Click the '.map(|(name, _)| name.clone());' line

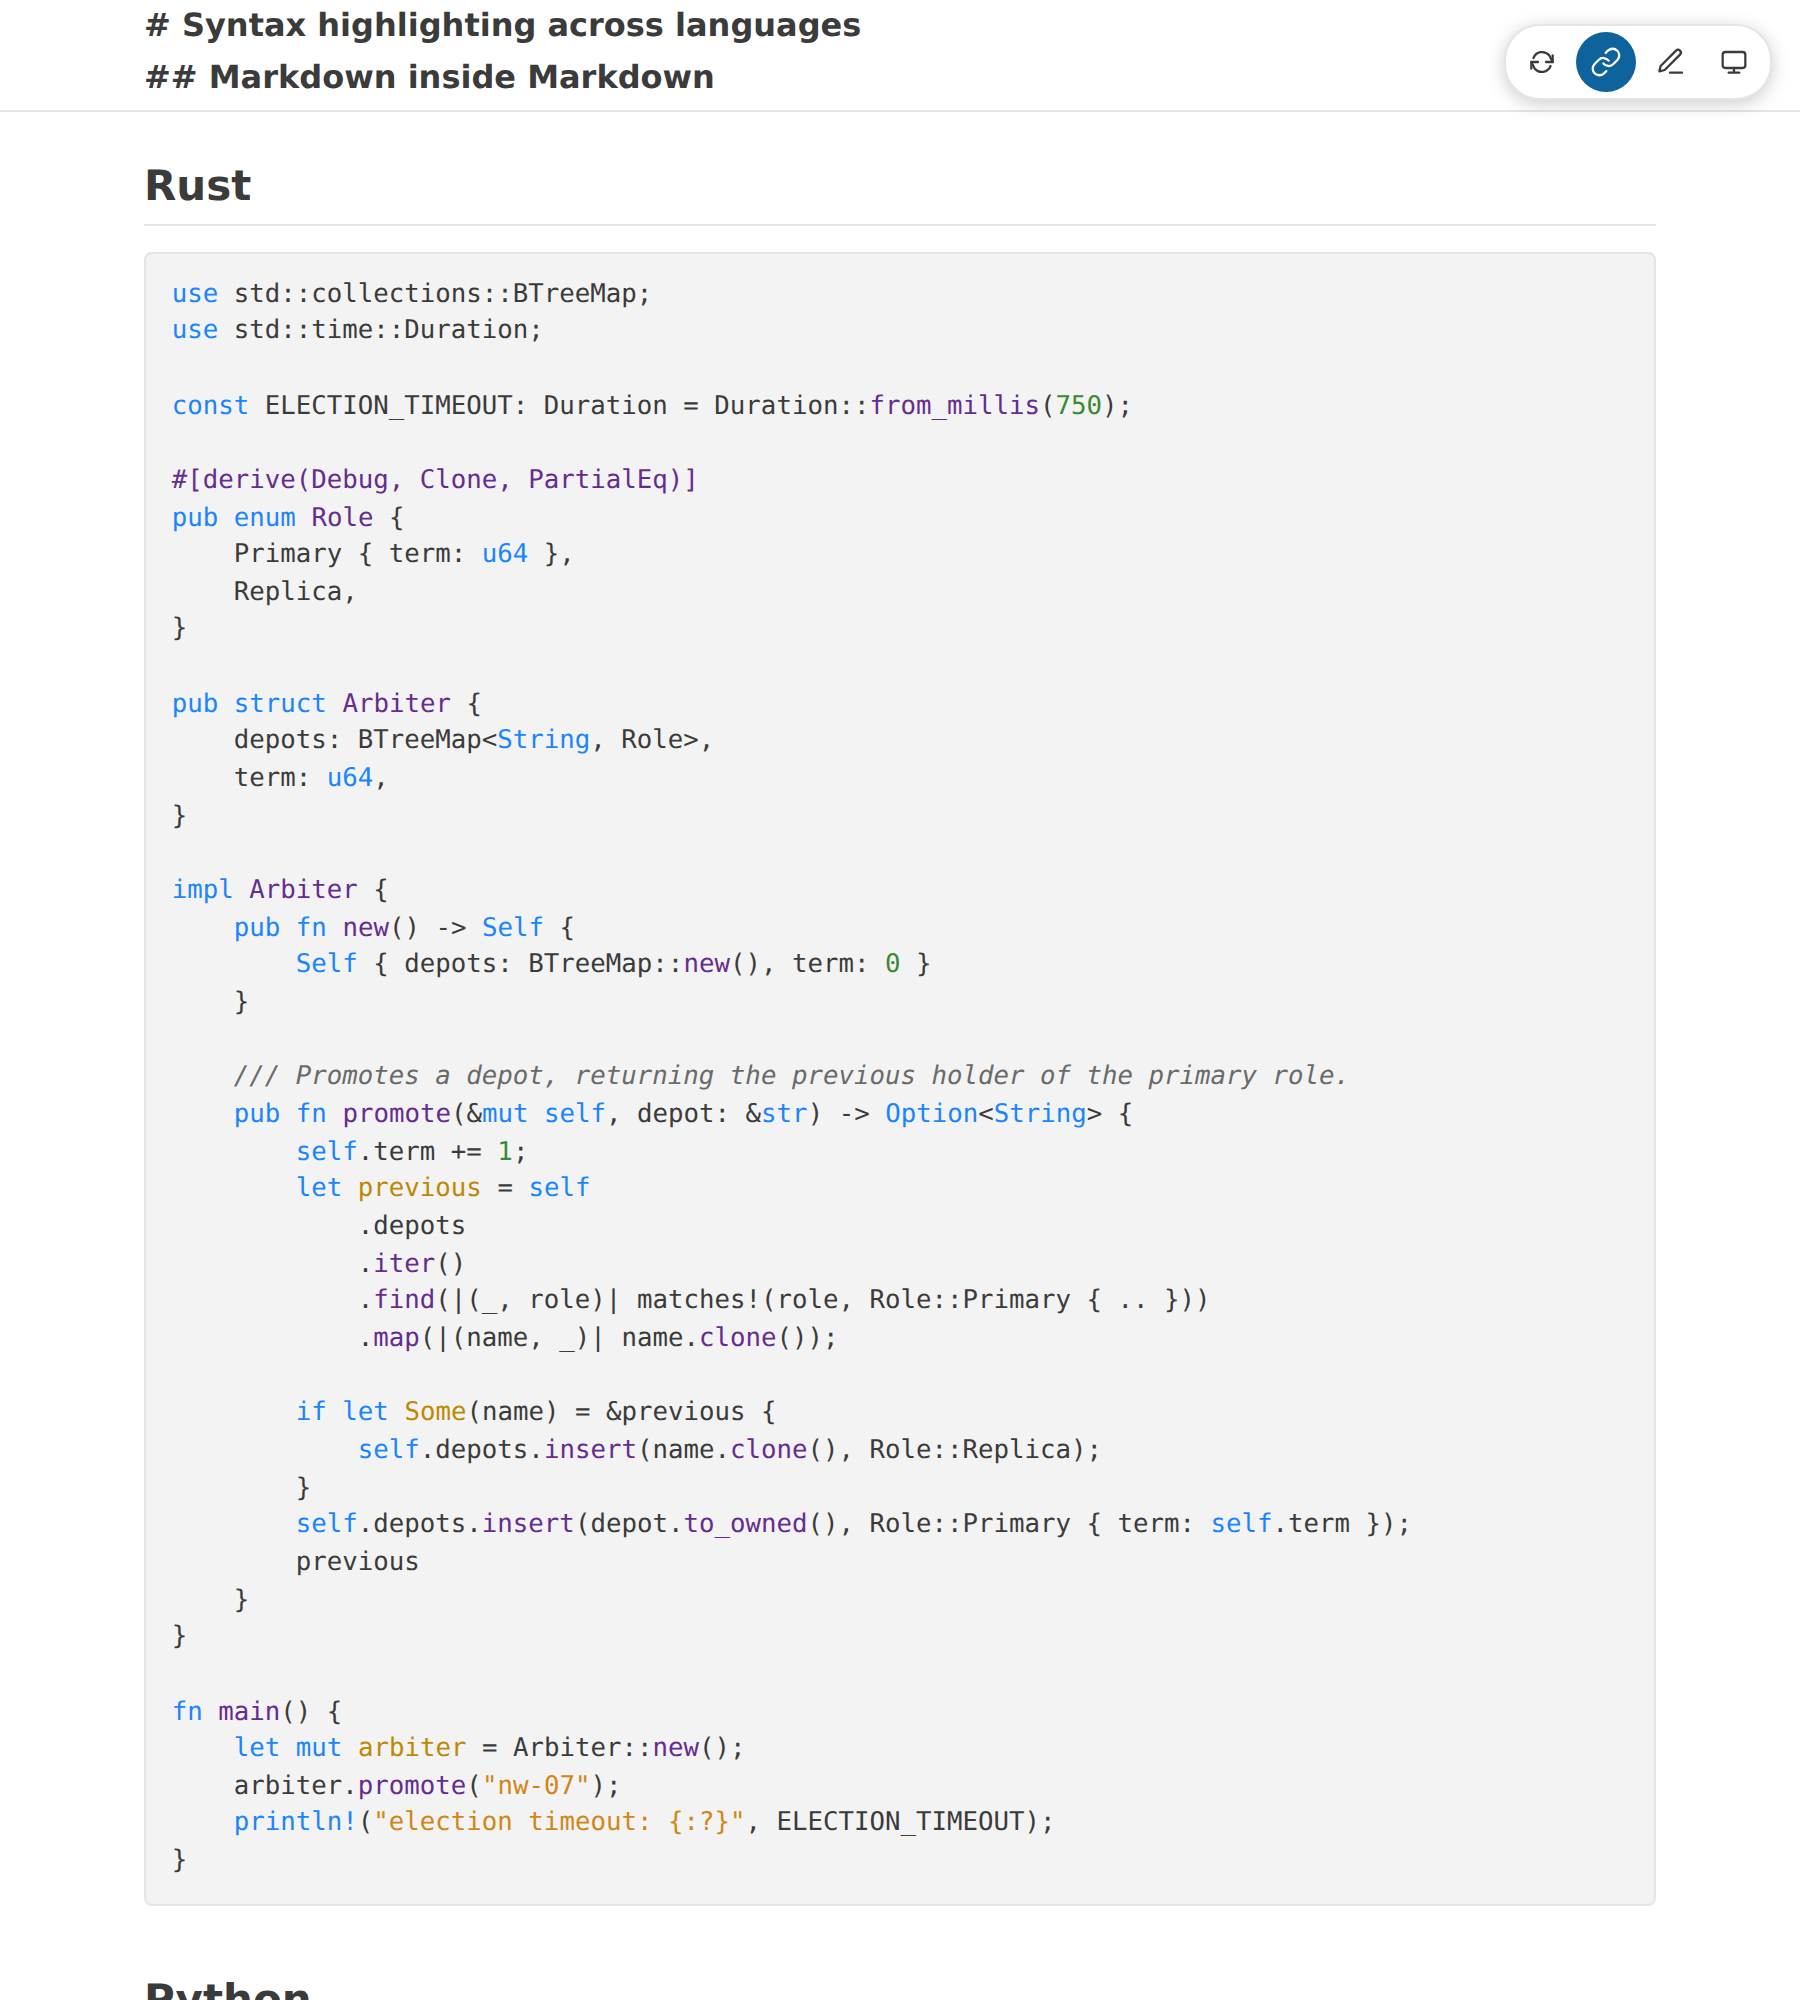(598, 1337)
